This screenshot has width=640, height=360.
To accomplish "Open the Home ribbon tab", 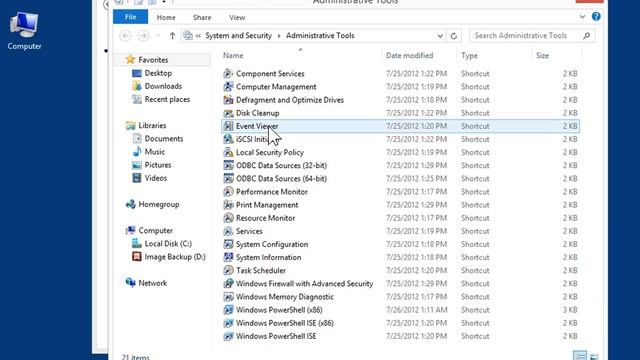I will pos(166,18).
